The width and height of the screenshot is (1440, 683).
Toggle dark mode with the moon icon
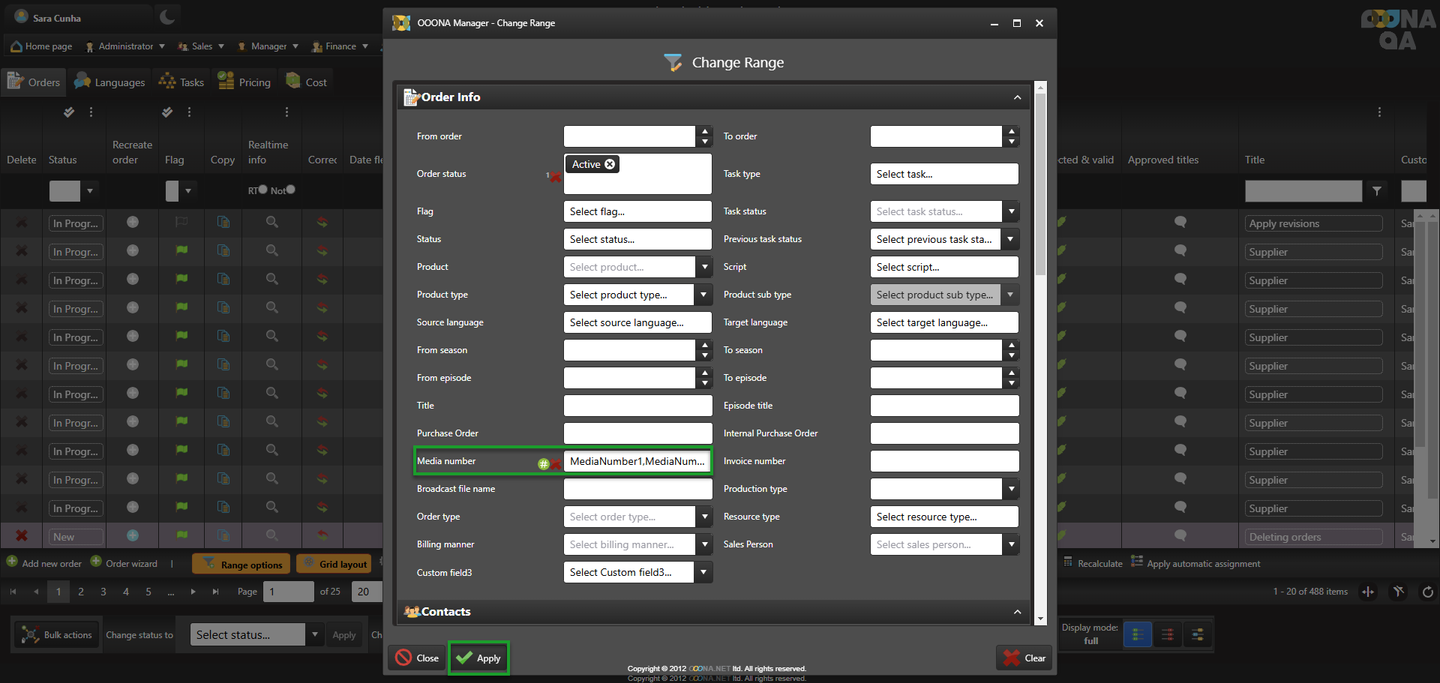coord(167,17)
